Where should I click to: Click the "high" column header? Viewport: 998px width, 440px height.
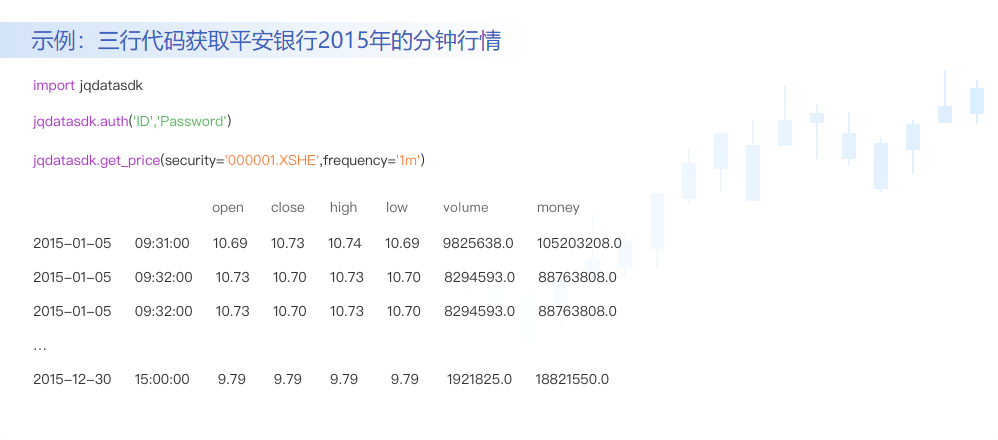(344, 208)
